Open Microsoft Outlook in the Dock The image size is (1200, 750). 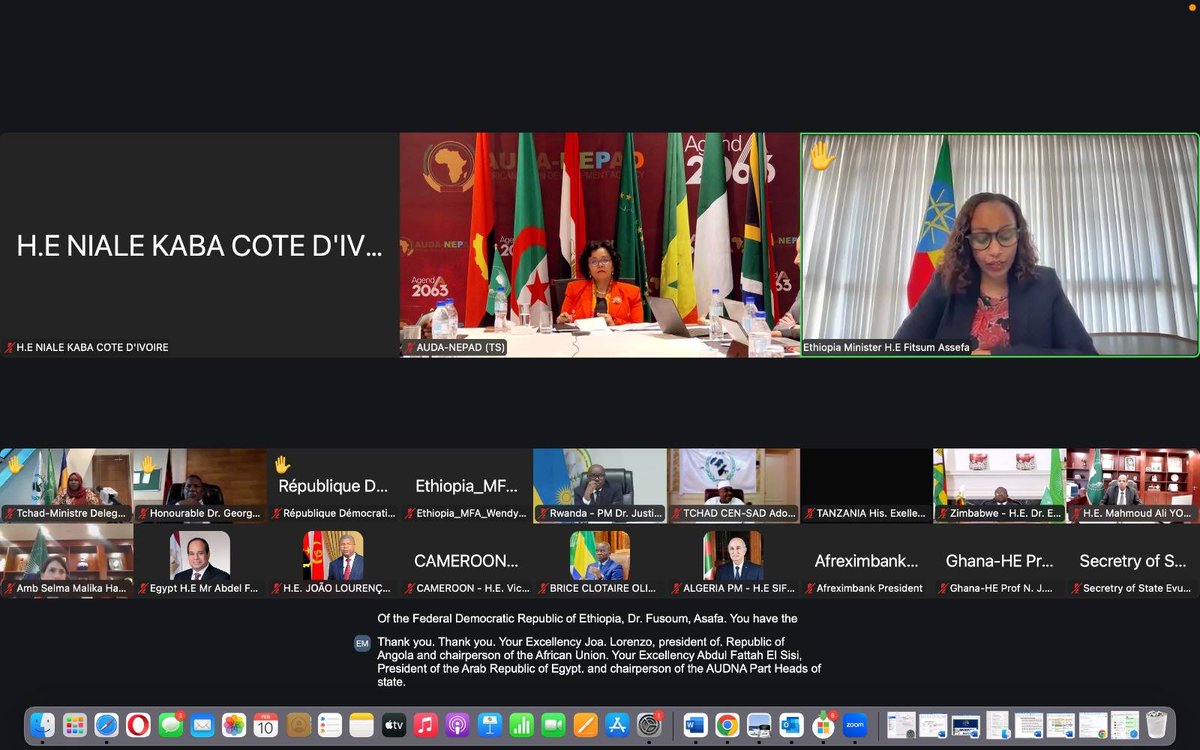click(x=791, y=725)
